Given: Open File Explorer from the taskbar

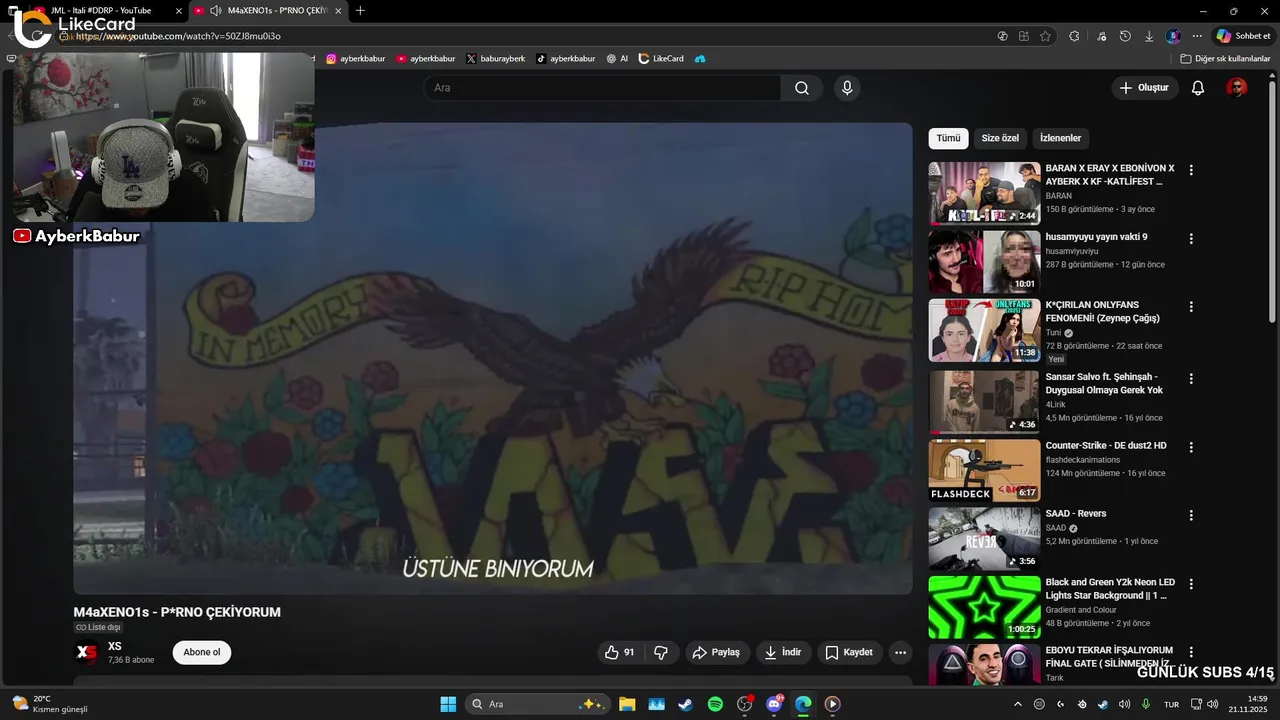Looking at the screenshot, I should coord(627,704).
